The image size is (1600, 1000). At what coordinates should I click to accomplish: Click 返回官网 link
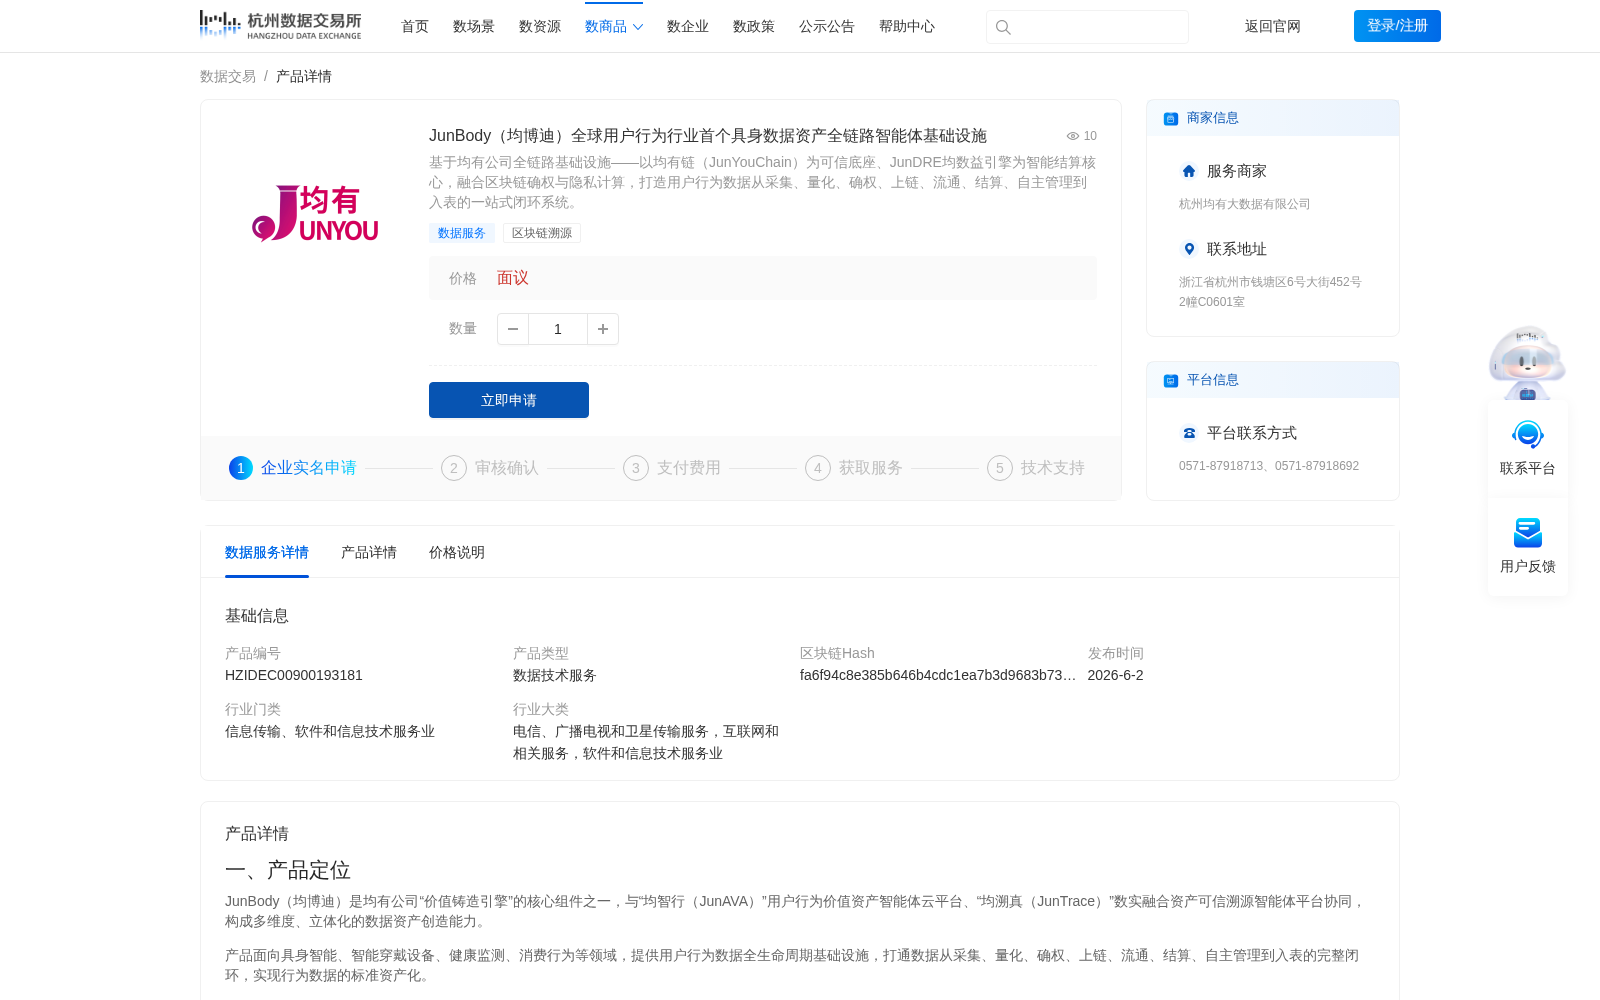(x=1273, y=27)
